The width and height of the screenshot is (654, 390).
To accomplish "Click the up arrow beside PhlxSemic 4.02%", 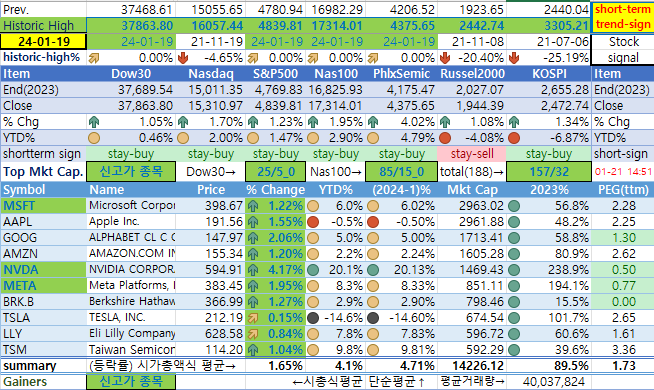I will (x=373, y=122).
